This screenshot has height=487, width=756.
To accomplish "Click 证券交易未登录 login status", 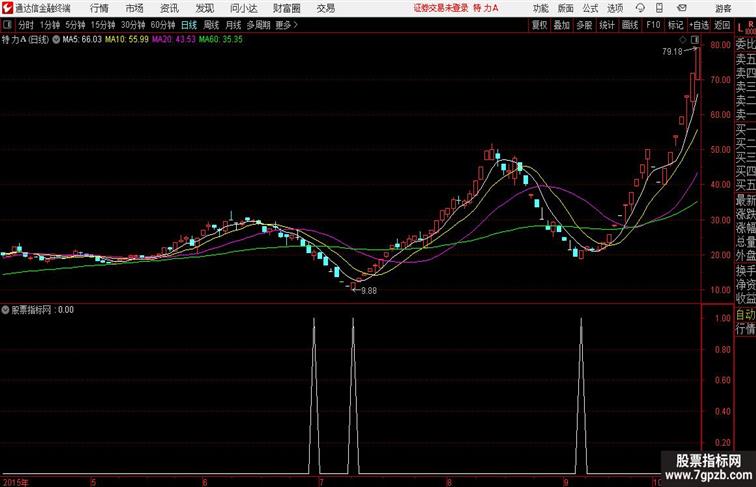I will point(441,8).
